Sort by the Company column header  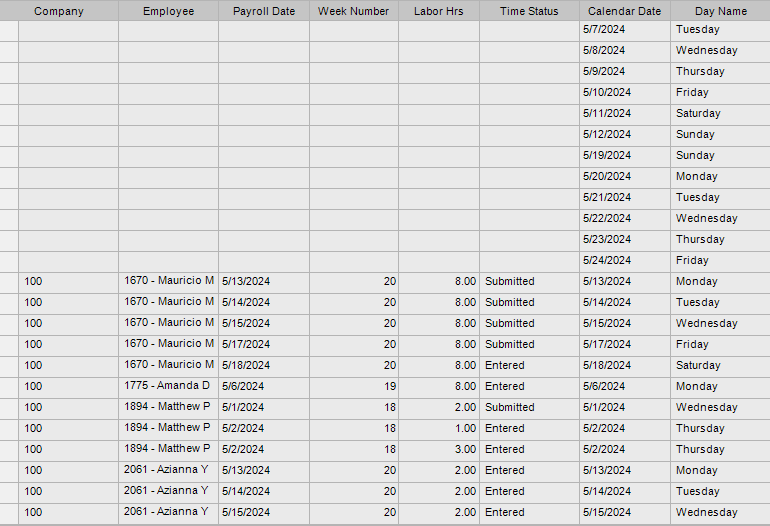coord(59,11)
